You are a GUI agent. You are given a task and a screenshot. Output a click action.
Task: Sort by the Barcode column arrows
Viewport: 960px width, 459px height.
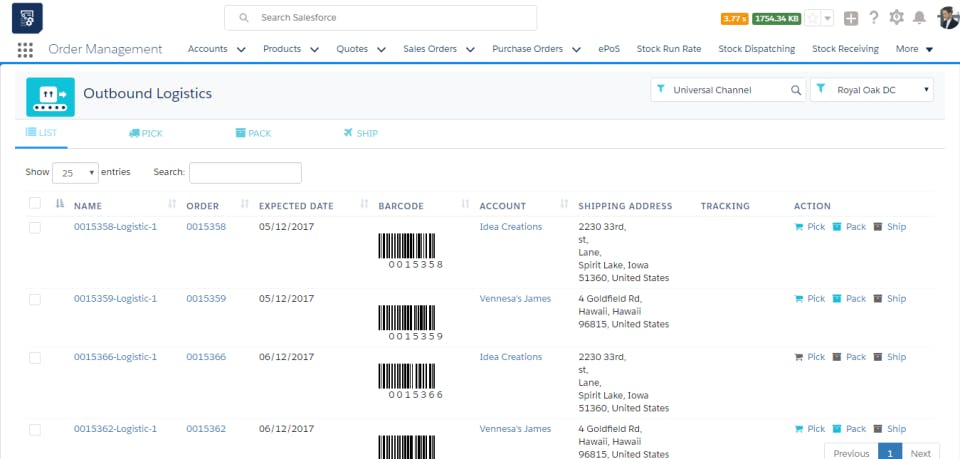[465, 204]
